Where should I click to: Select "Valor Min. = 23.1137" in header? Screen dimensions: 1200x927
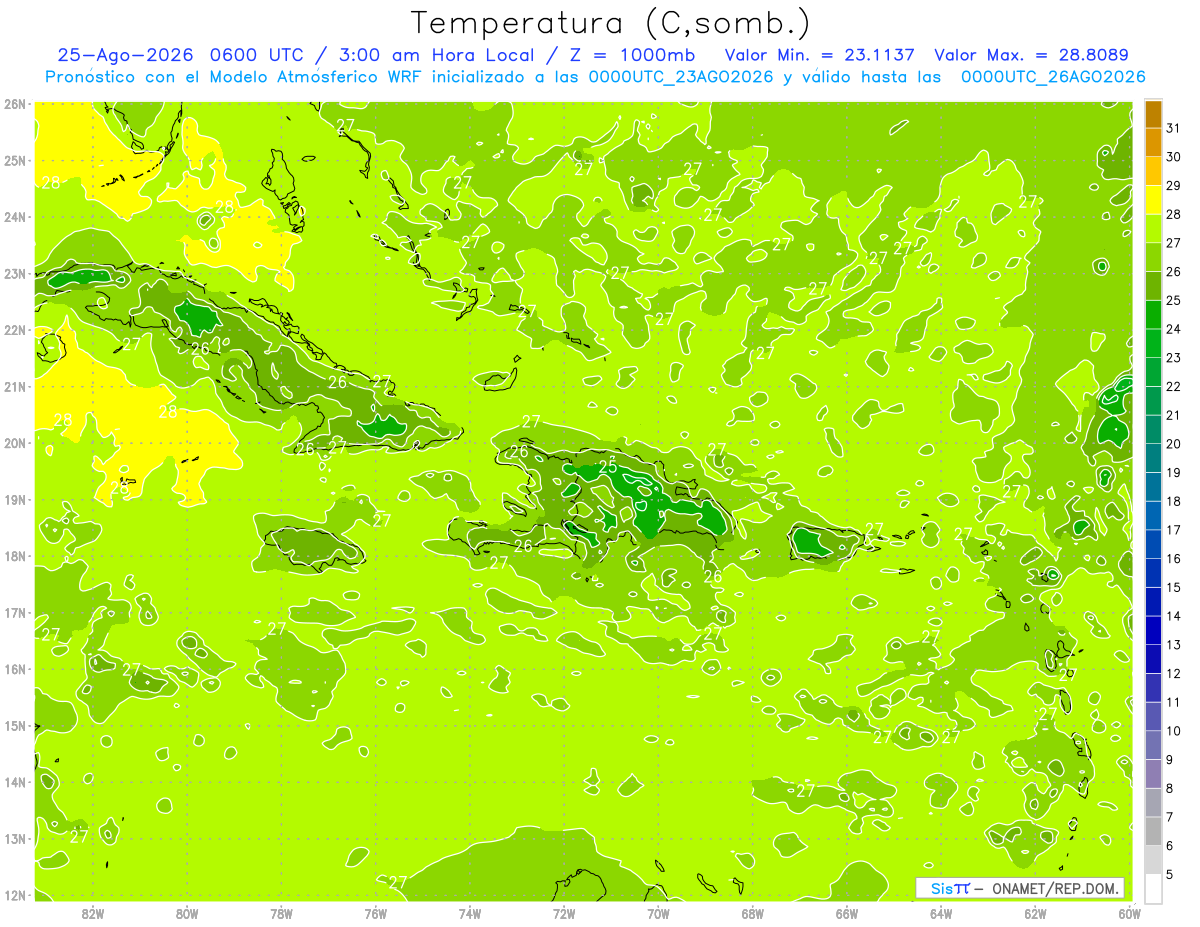pos(821,55)
